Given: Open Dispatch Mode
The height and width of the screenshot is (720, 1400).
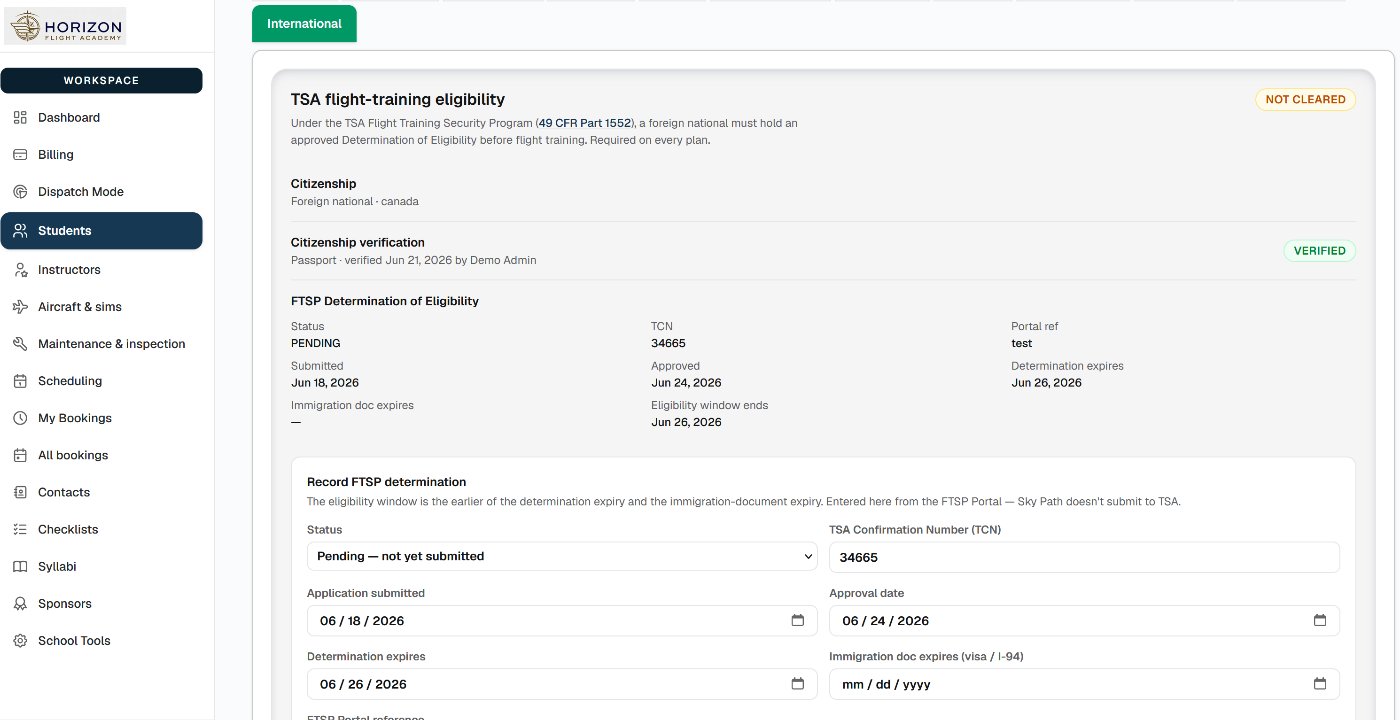Looking at the screenshot, I should pos(101,192).
